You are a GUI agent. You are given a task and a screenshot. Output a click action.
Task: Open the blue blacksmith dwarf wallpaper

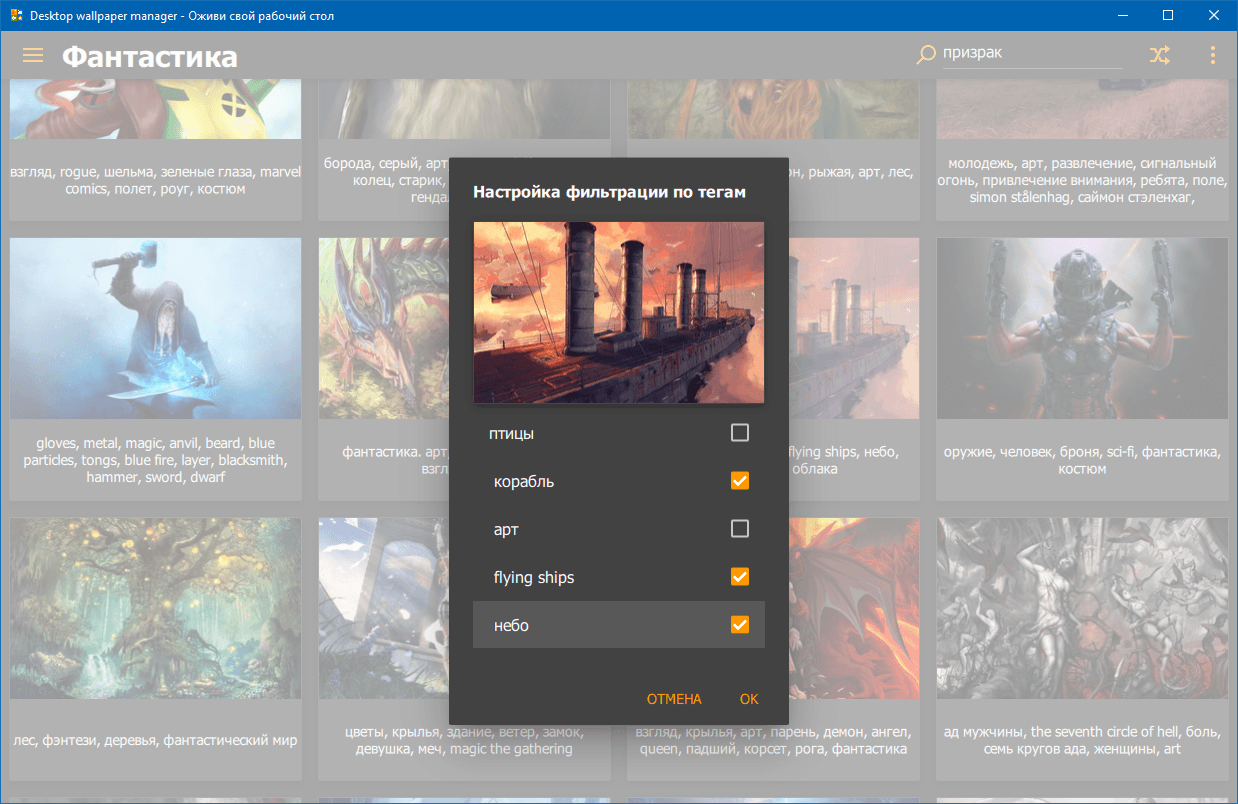click(156, 328)
